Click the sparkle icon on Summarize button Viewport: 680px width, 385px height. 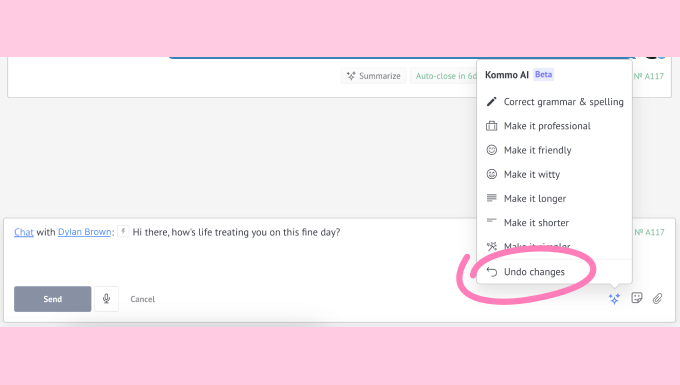coord(351,76)
